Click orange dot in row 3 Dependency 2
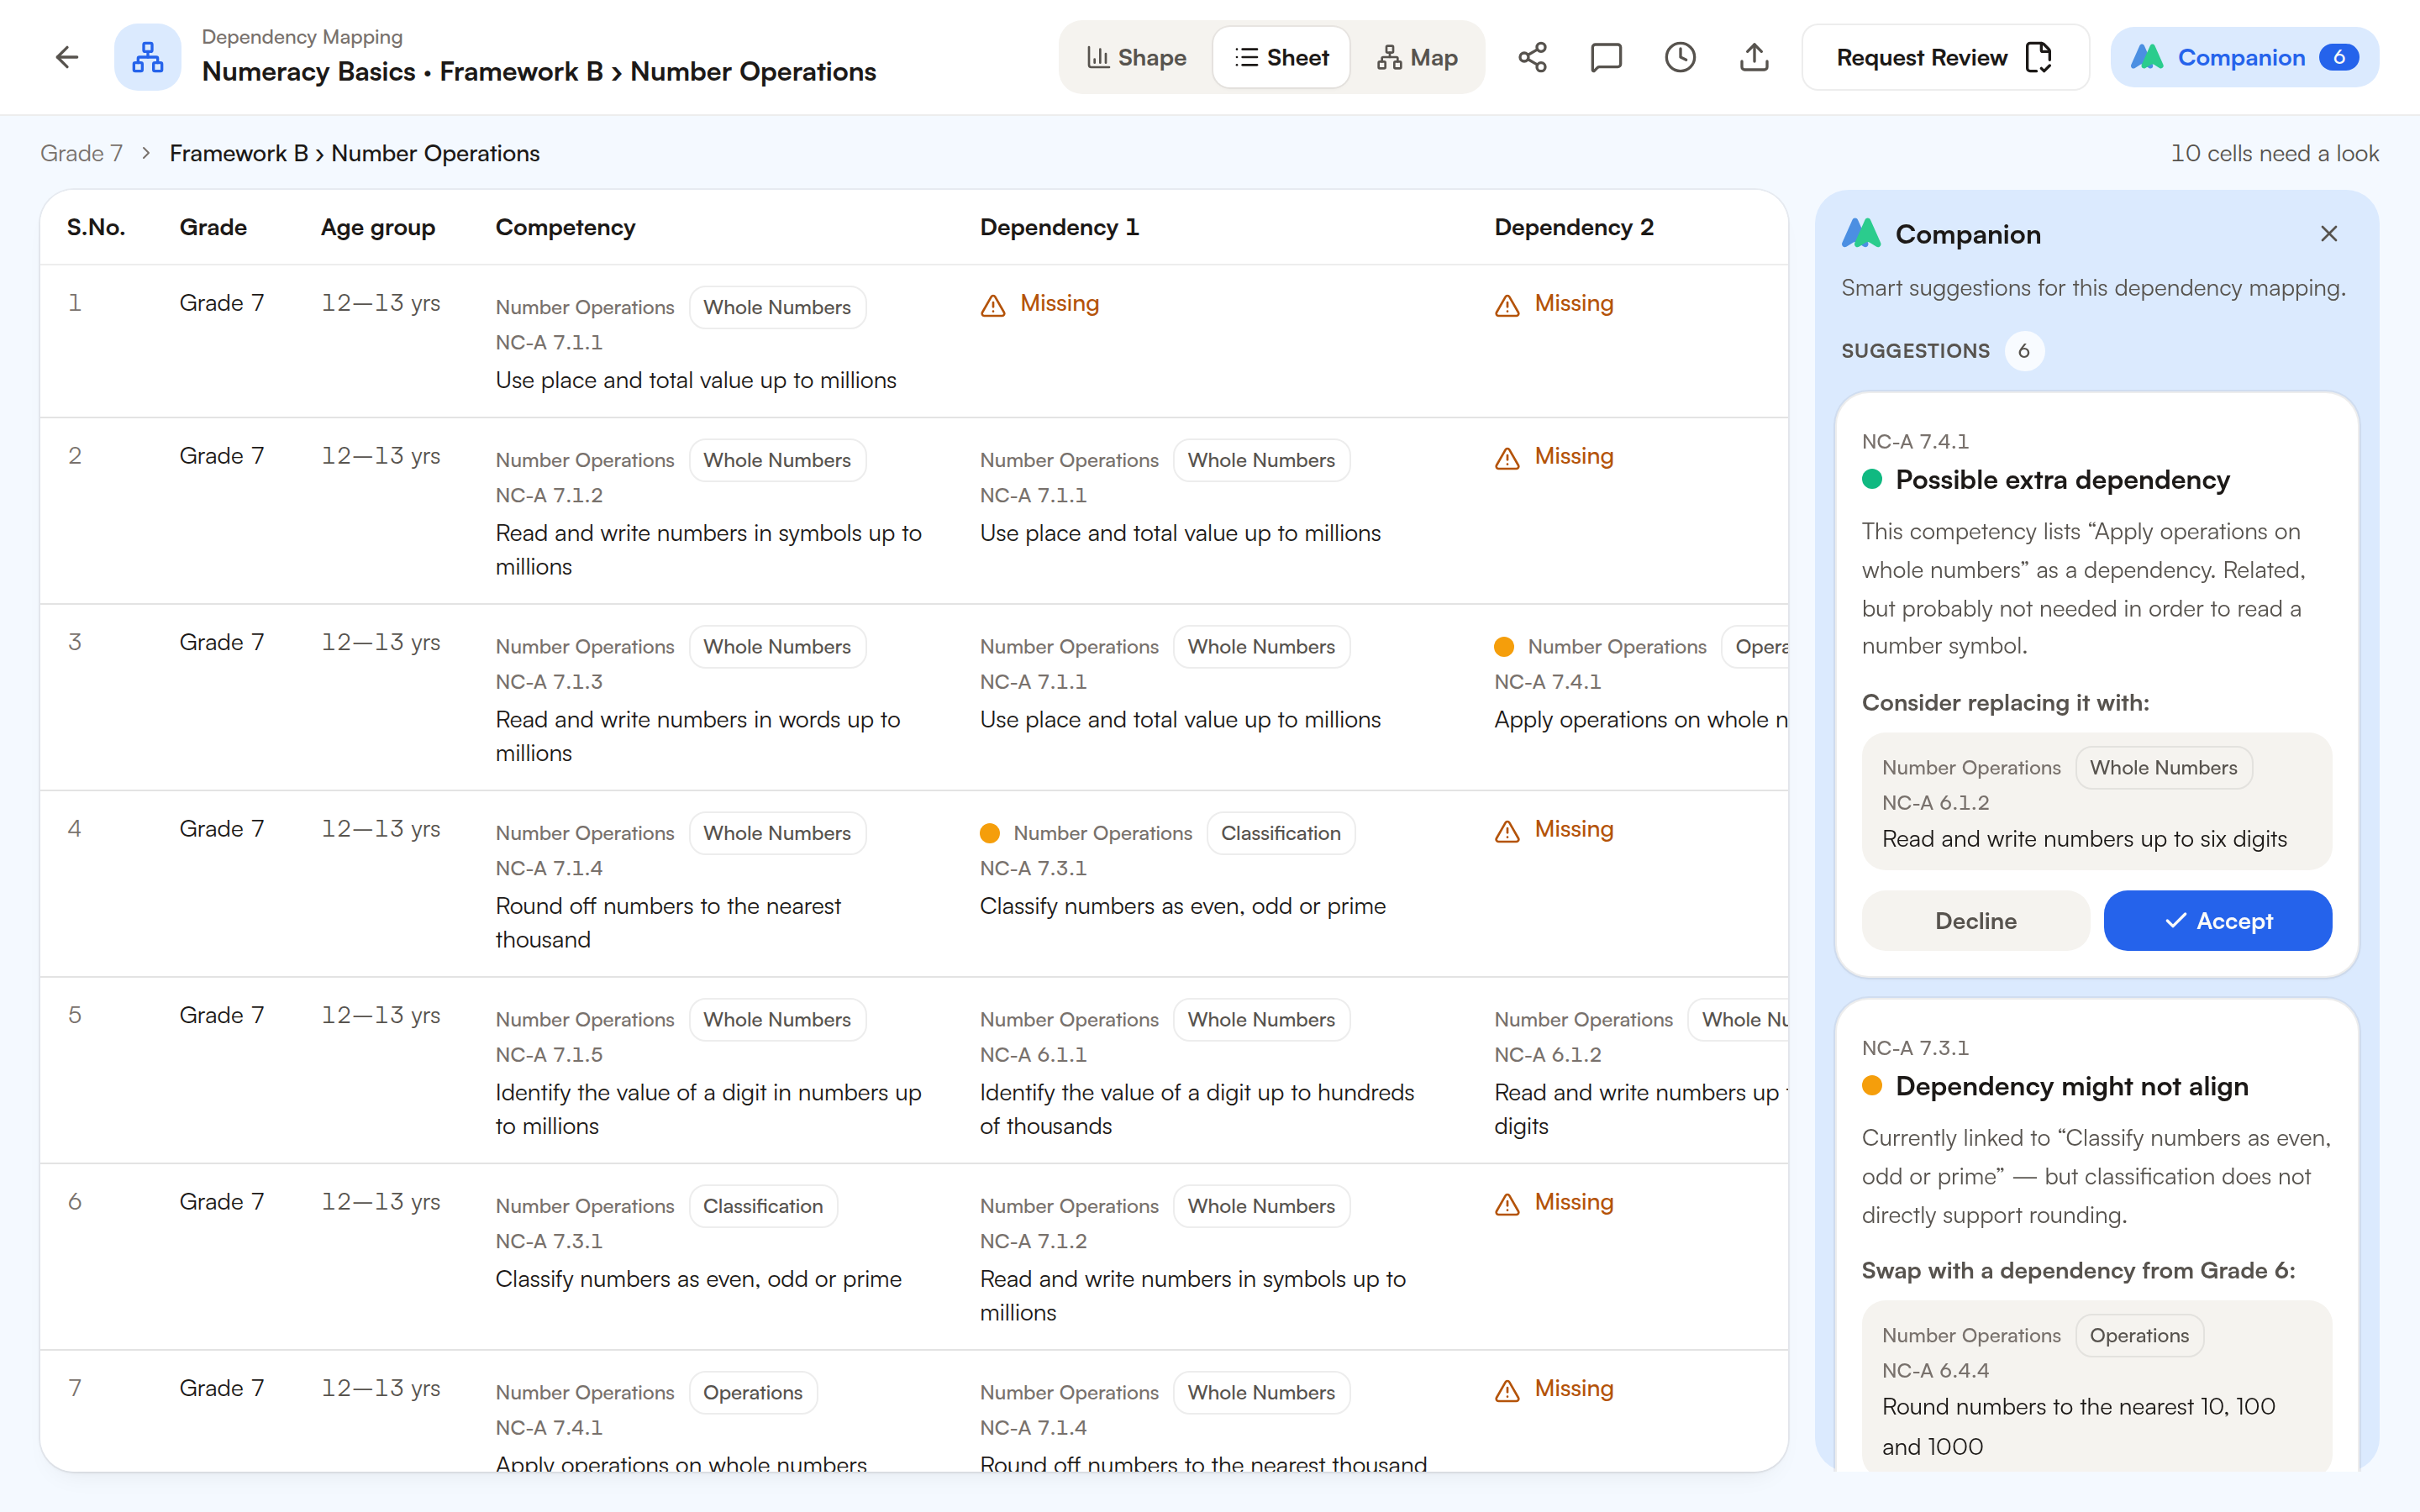 point(1504,647)
